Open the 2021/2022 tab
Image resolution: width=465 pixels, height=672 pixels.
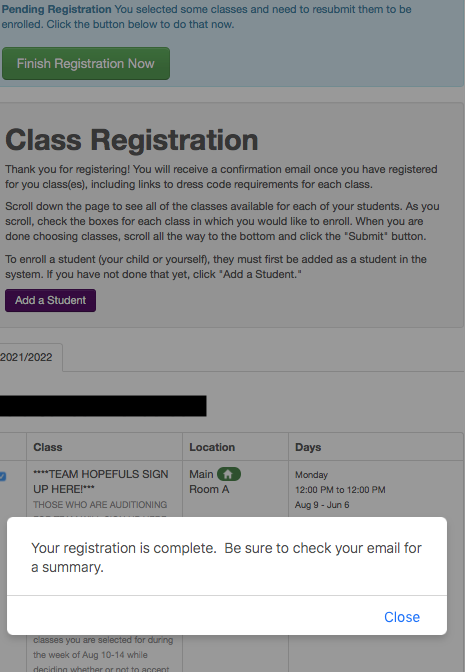27,357
